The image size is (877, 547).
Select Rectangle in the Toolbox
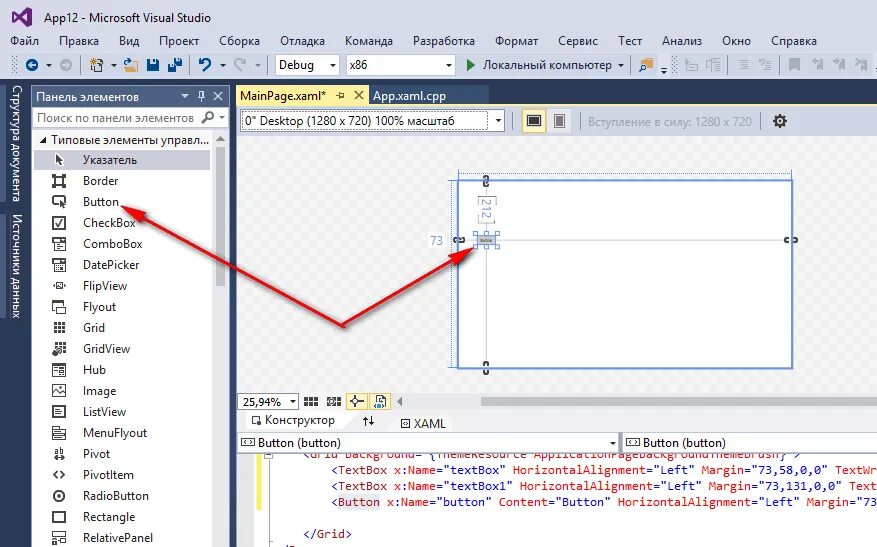click(122, 517)
